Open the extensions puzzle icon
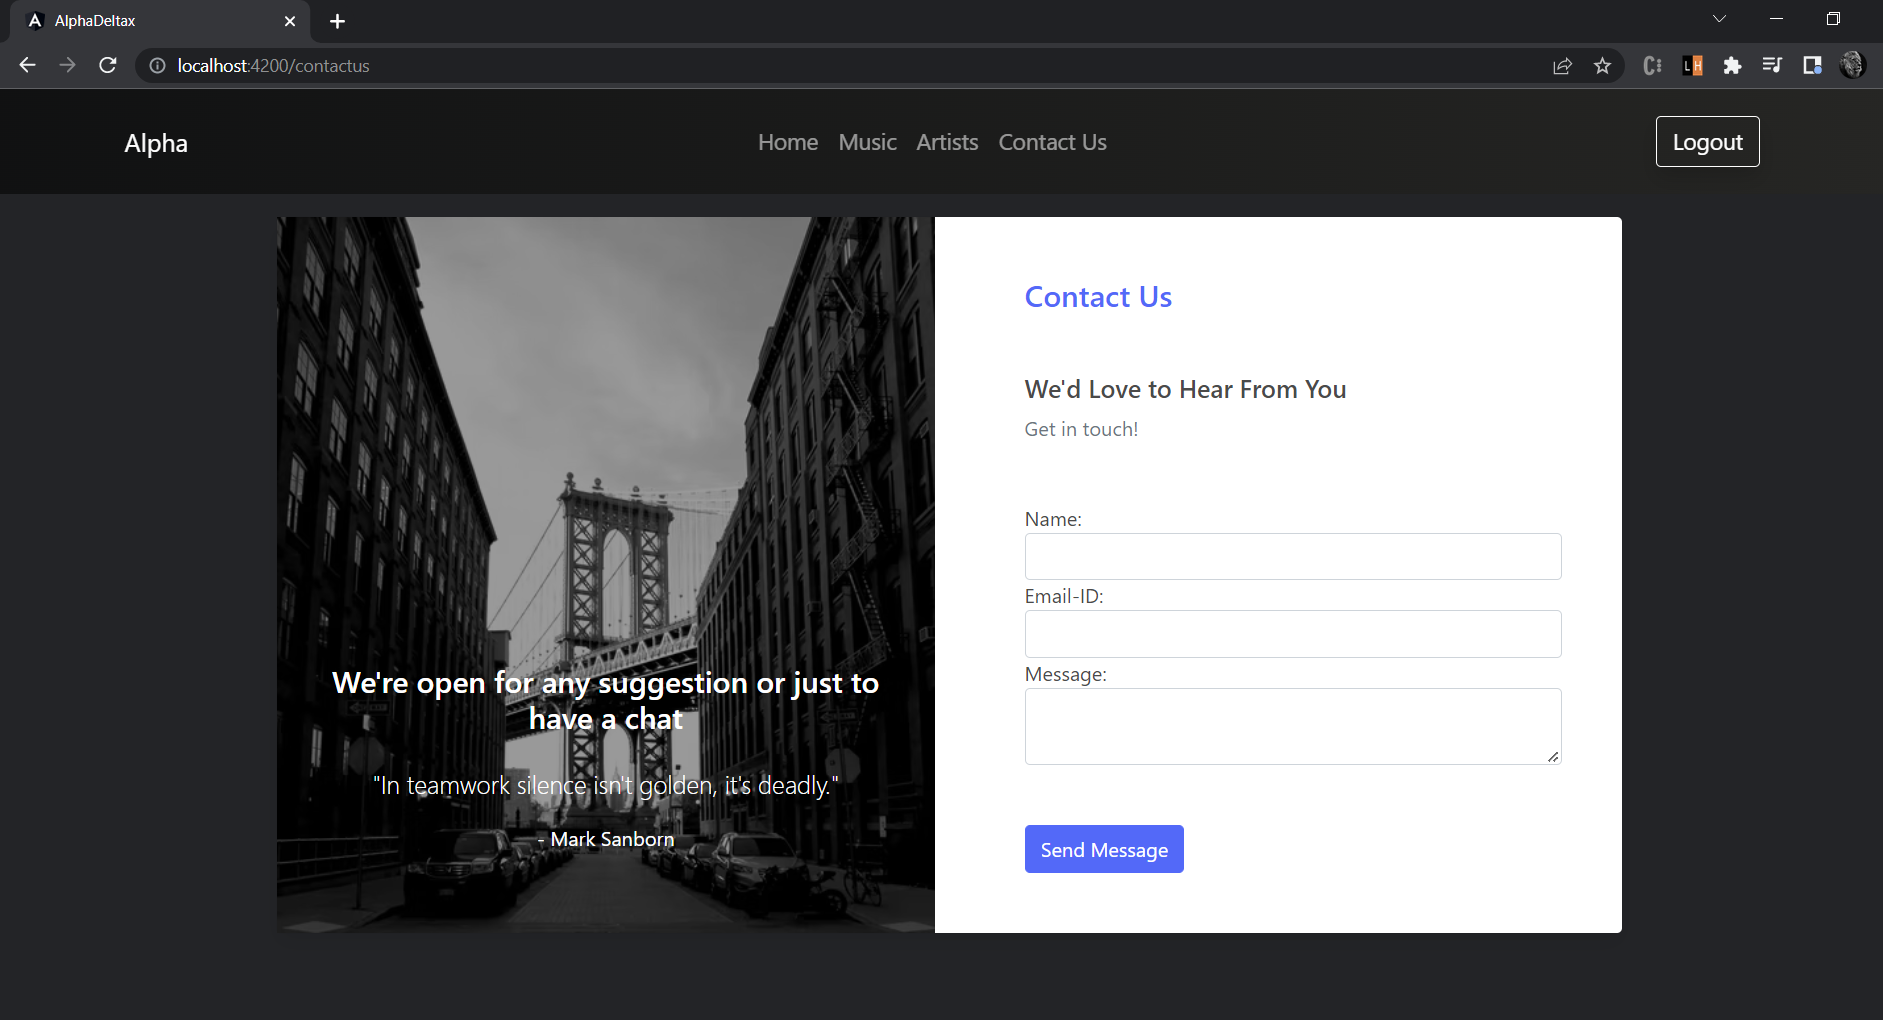Image resolution: width=1883 pixels, height=1020 pixels. 1732,66
